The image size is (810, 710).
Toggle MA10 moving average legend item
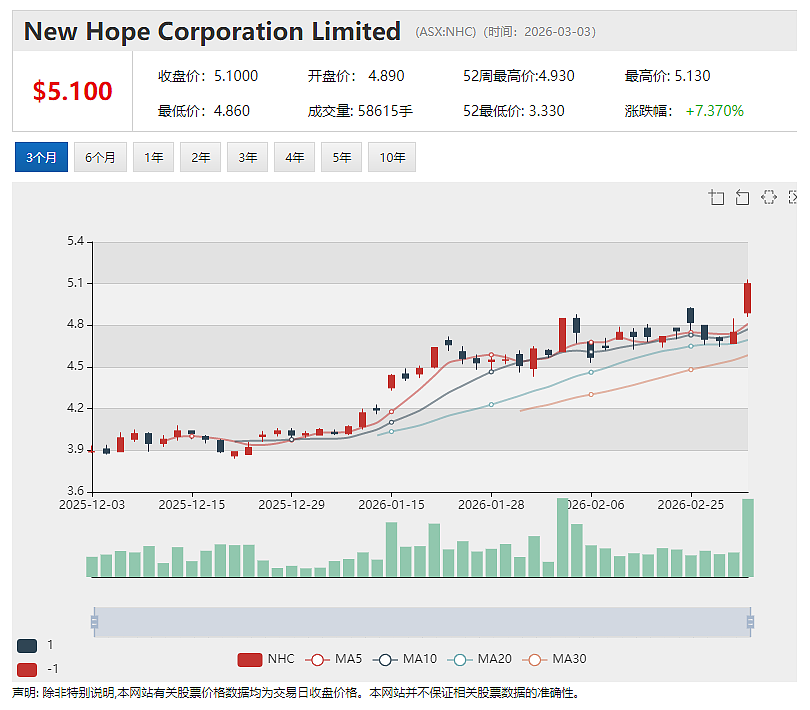404,659
